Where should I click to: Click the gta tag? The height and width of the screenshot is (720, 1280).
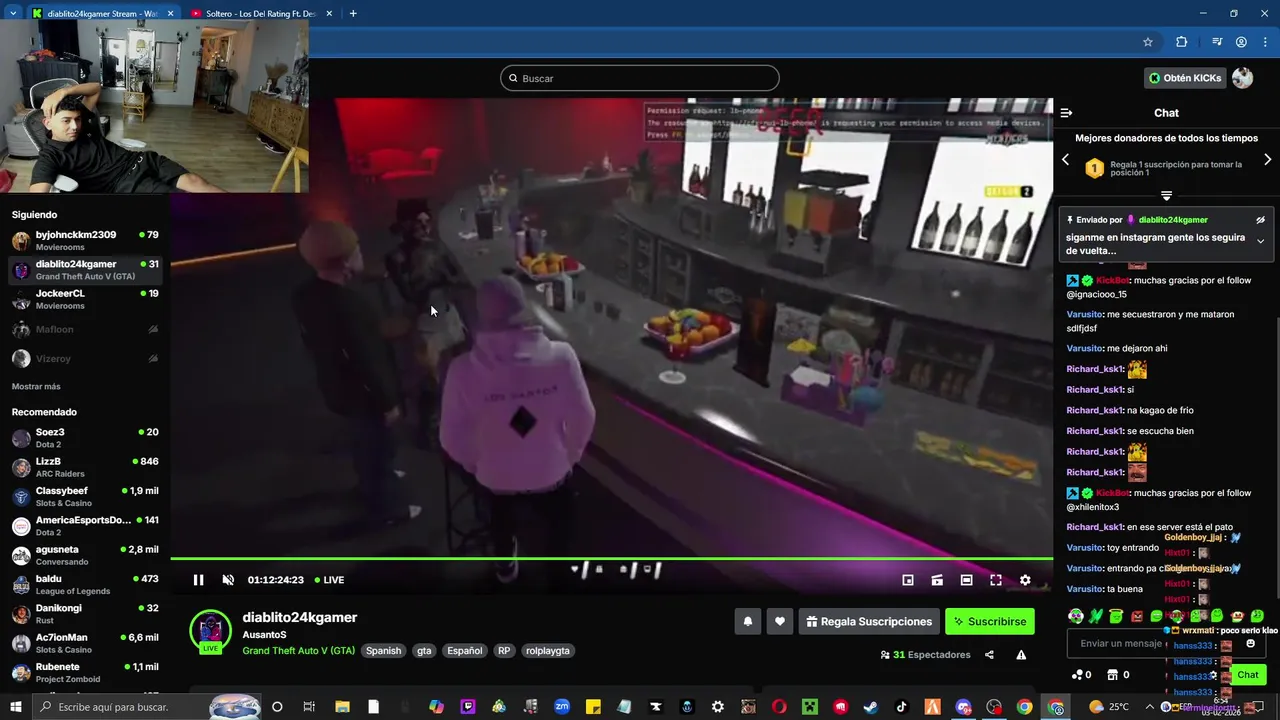[424, 651]
